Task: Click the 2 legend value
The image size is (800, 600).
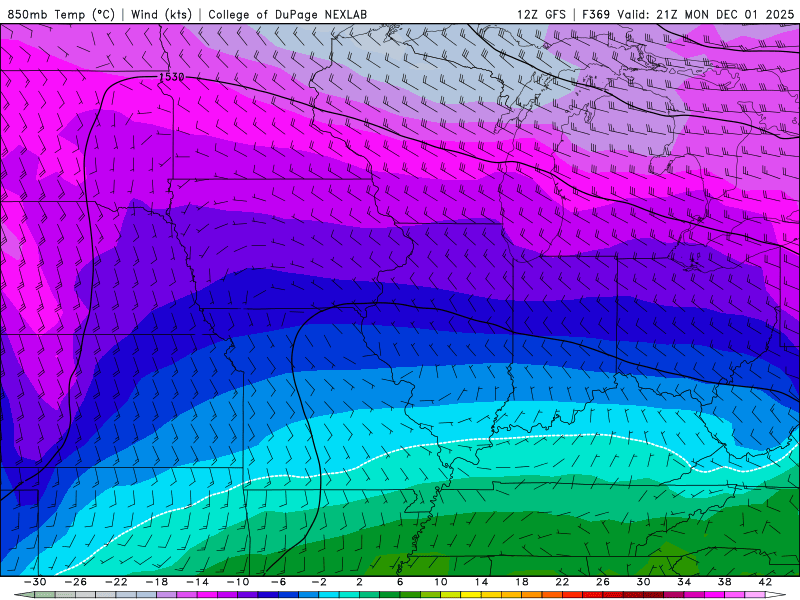Action: click(359, 582)
